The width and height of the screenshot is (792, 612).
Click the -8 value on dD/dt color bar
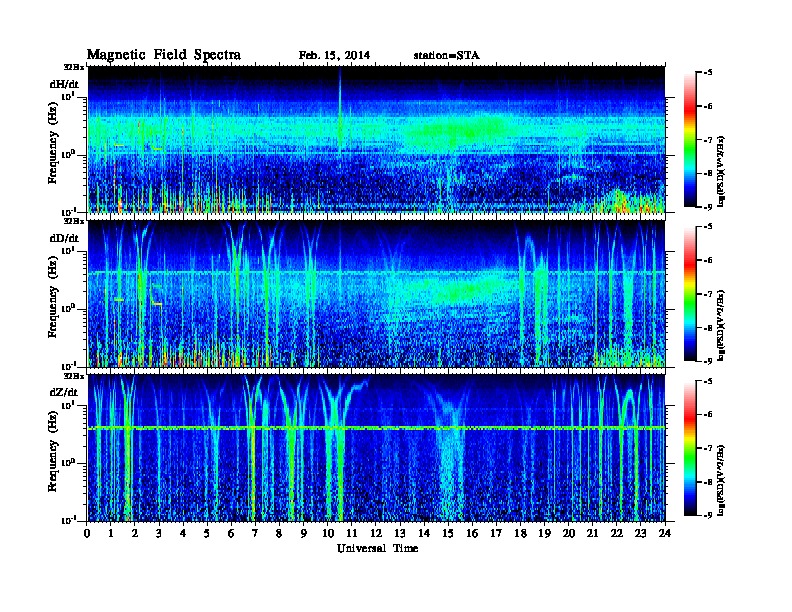click(x=708, y=327)
